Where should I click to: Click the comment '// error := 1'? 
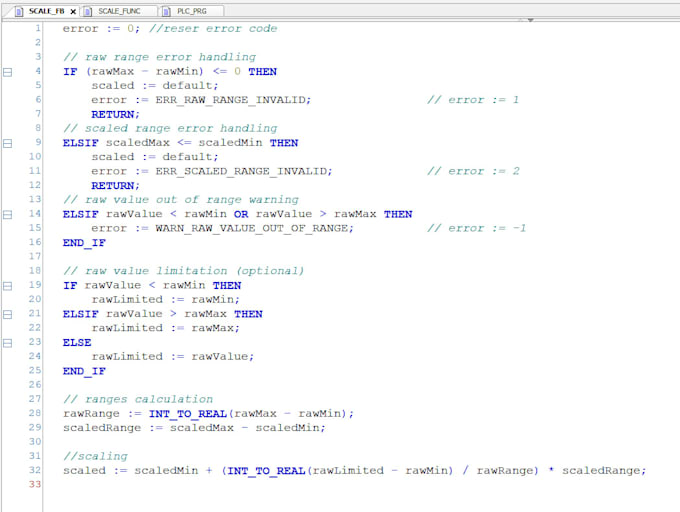click(473, 100)
